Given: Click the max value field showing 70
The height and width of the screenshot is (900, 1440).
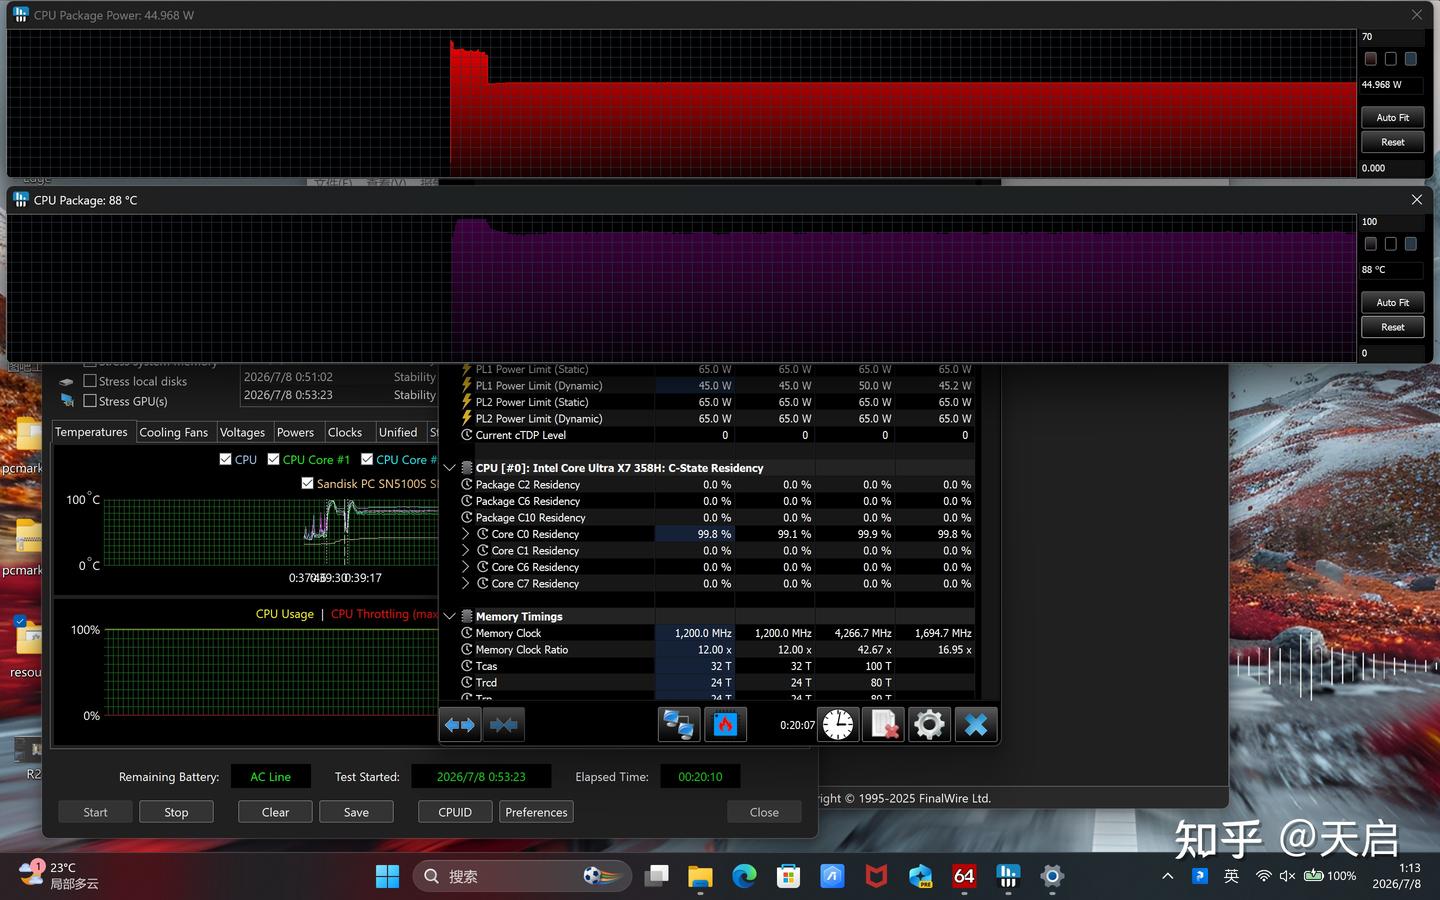Looking at the screenshot, I should (1391, 37).
